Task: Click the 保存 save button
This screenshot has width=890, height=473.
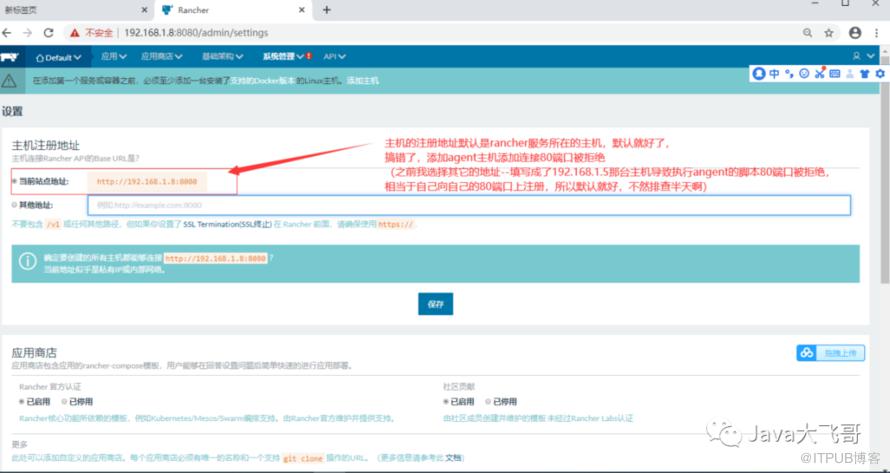Action: click(435, 304)
